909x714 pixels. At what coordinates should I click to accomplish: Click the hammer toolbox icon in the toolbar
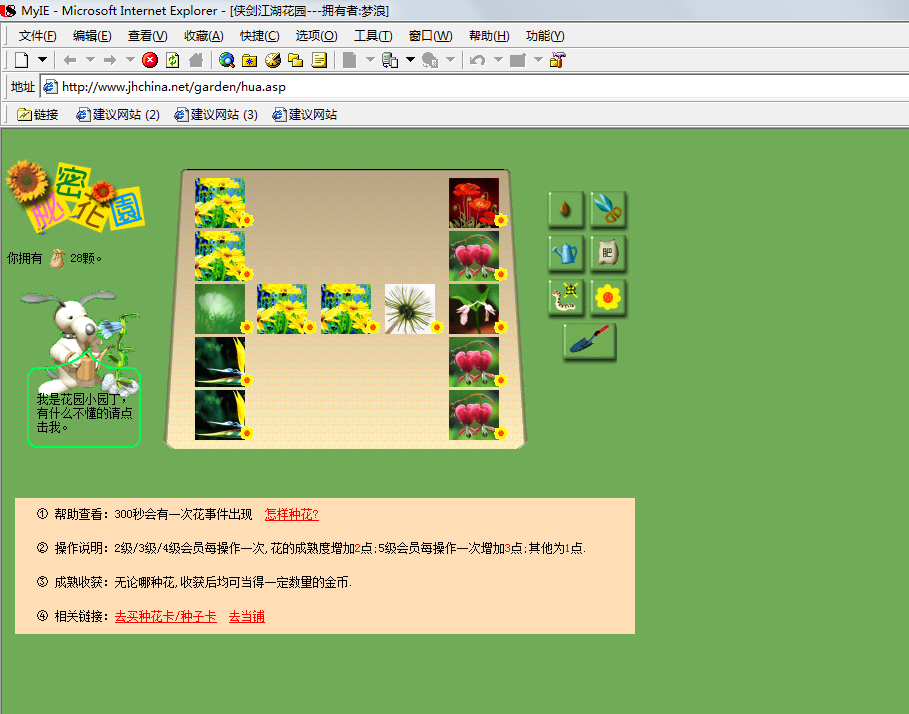tap(558, 60)
